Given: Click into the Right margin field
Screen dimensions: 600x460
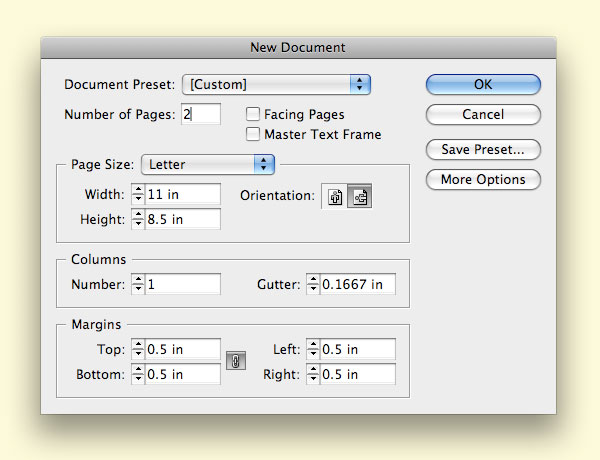Looking at the screenshot, I should (357, 374).
